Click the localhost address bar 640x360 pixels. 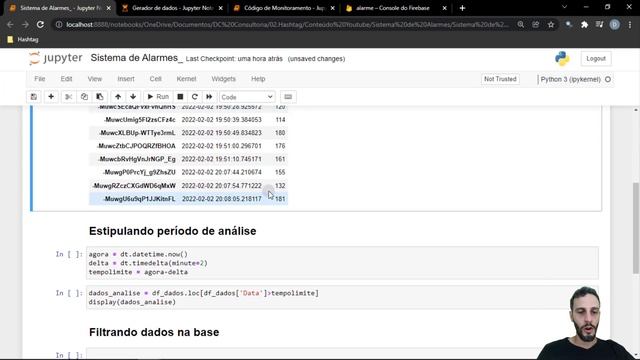[288, 24]
